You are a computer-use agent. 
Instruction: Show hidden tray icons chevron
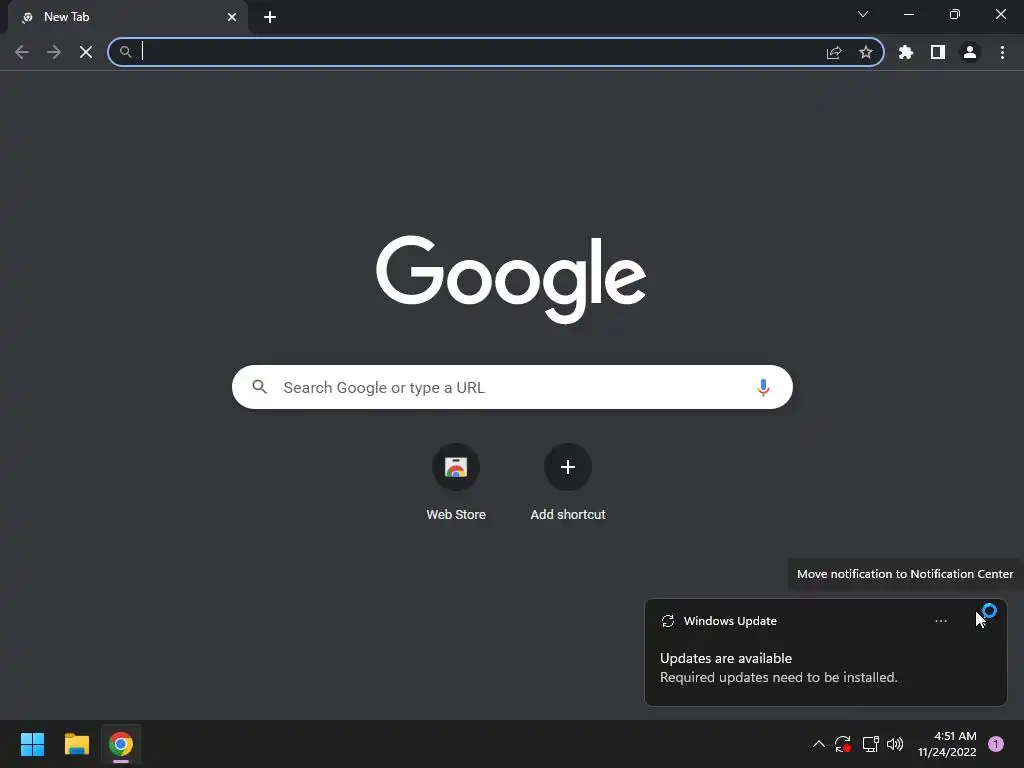click(818, 744)
